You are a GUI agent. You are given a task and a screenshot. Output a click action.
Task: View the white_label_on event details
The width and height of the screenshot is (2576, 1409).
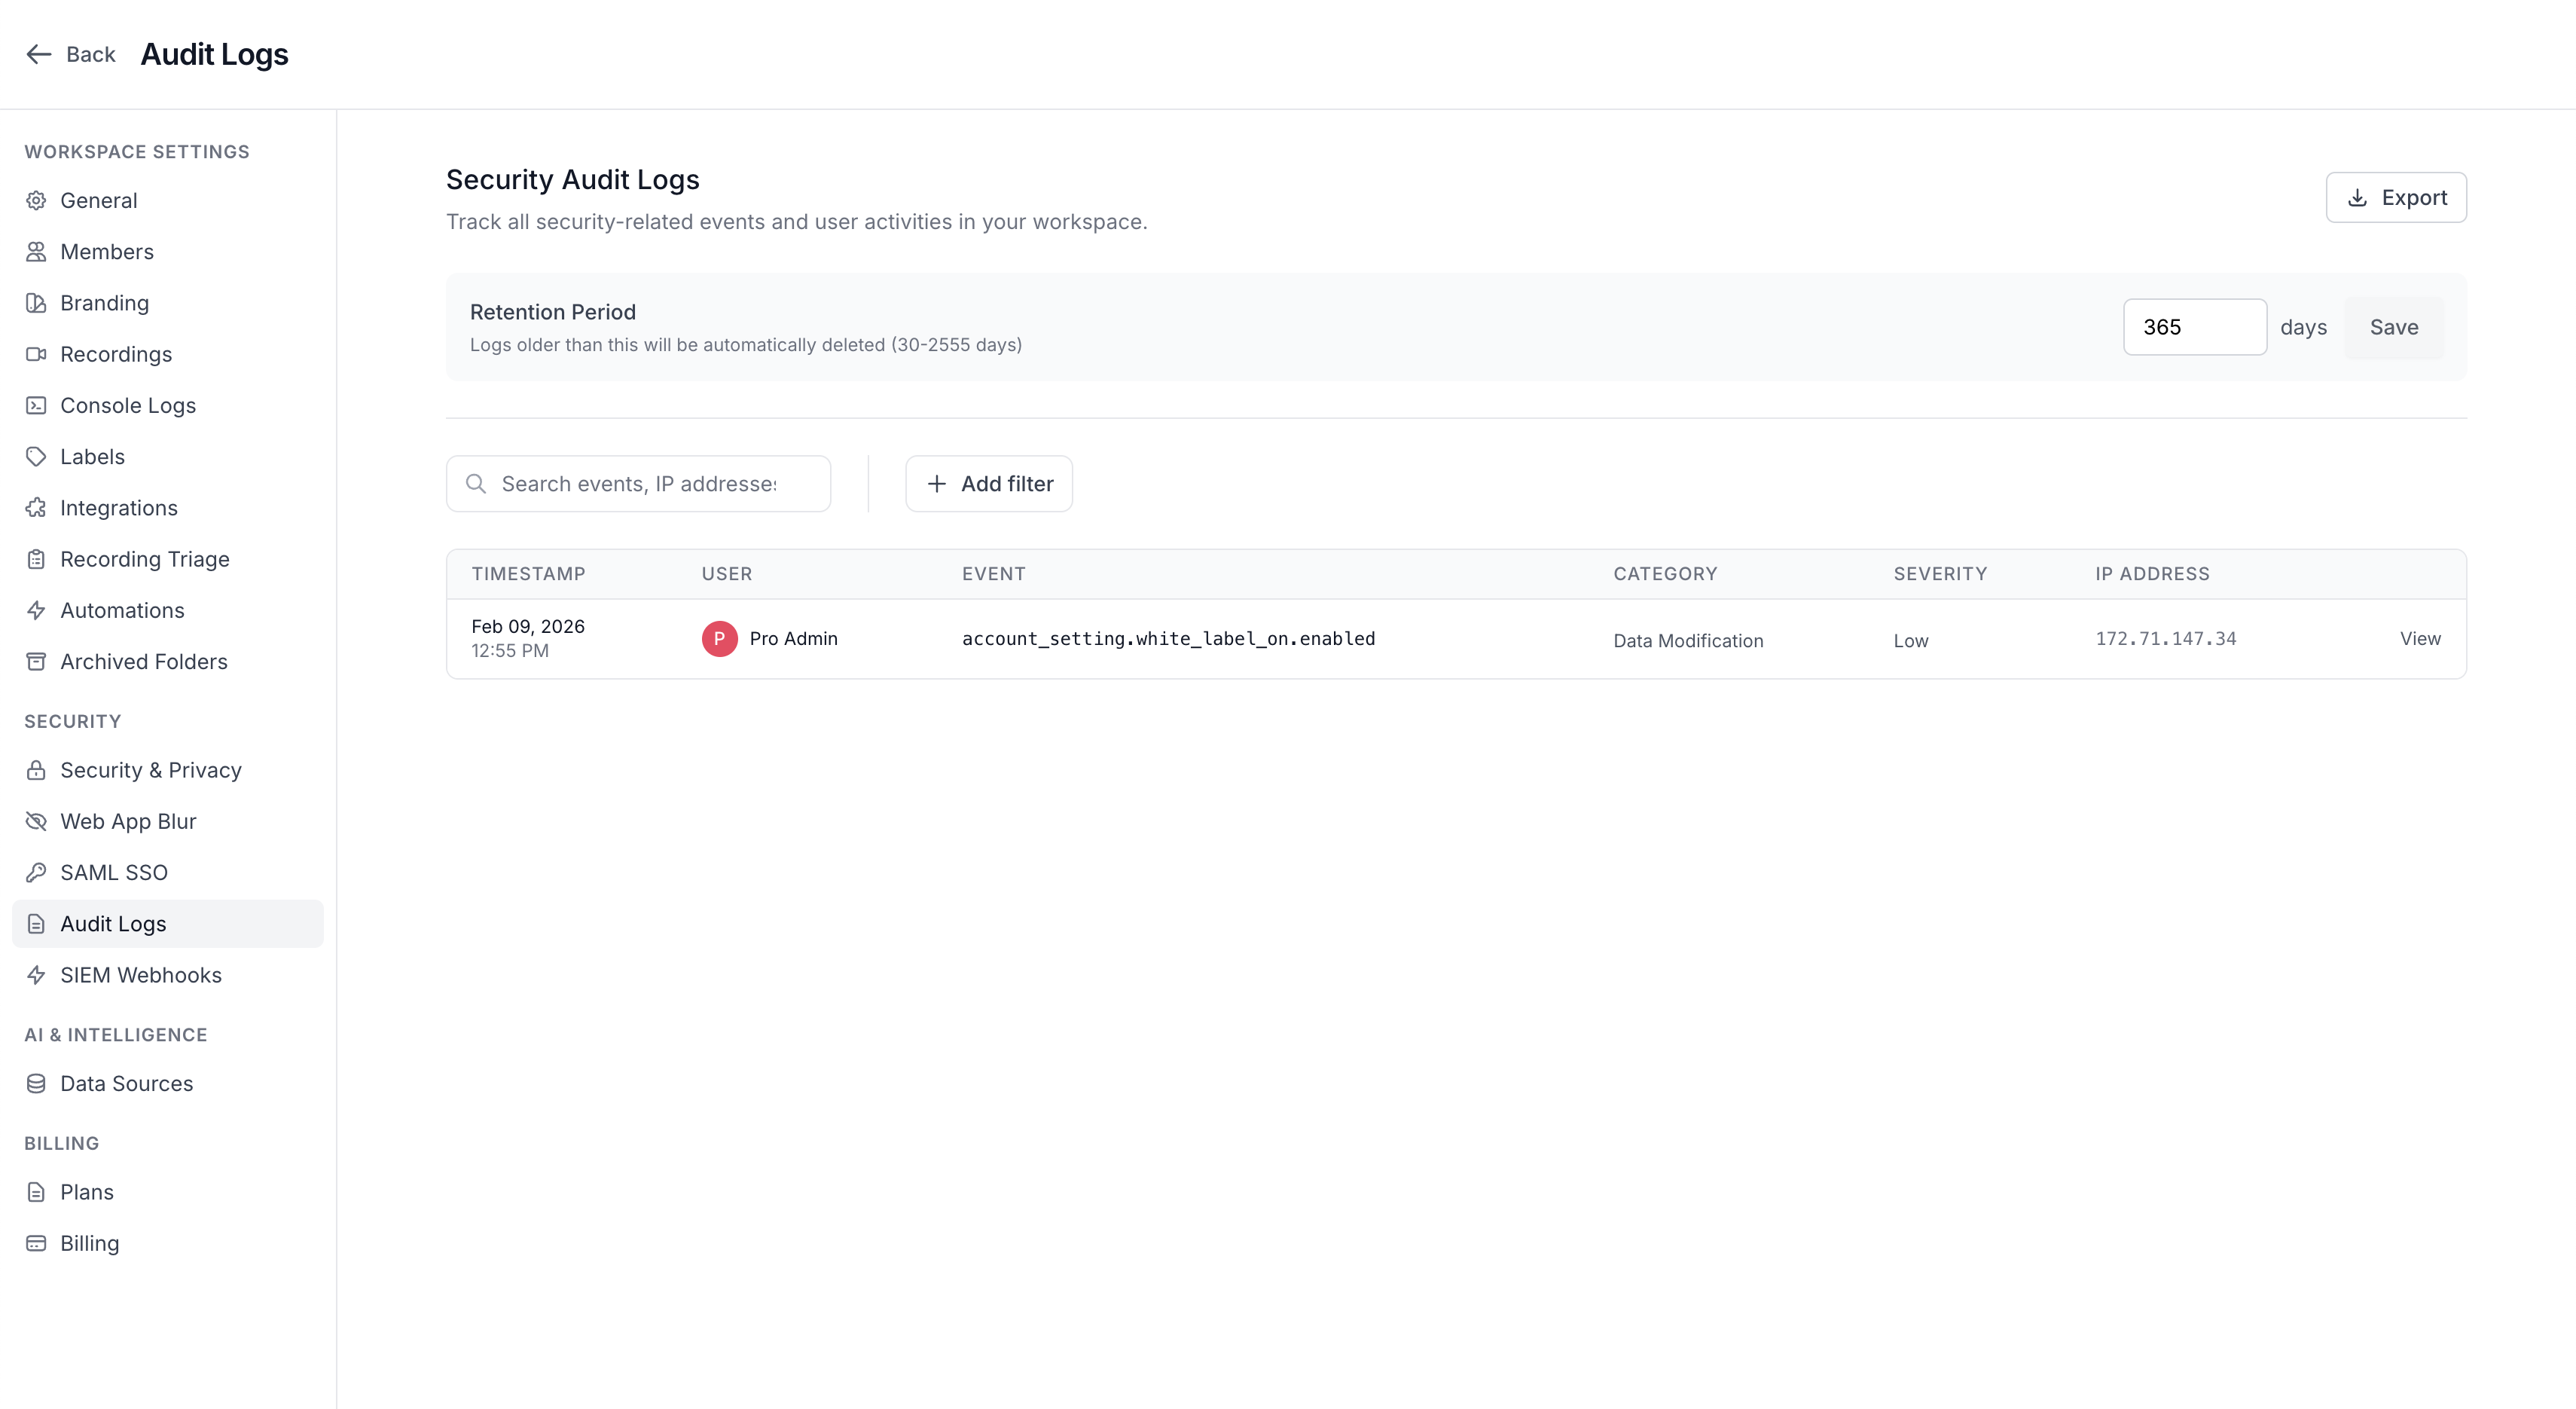(x=2419, y=638)
